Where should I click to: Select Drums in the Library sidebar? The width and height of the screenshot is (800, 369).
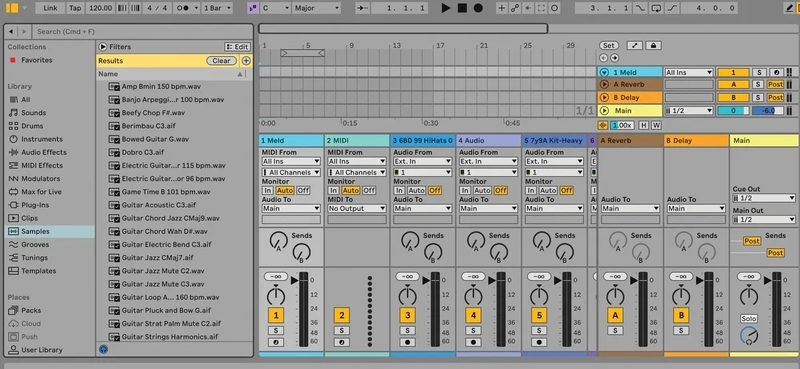click(x=32, y=126)
